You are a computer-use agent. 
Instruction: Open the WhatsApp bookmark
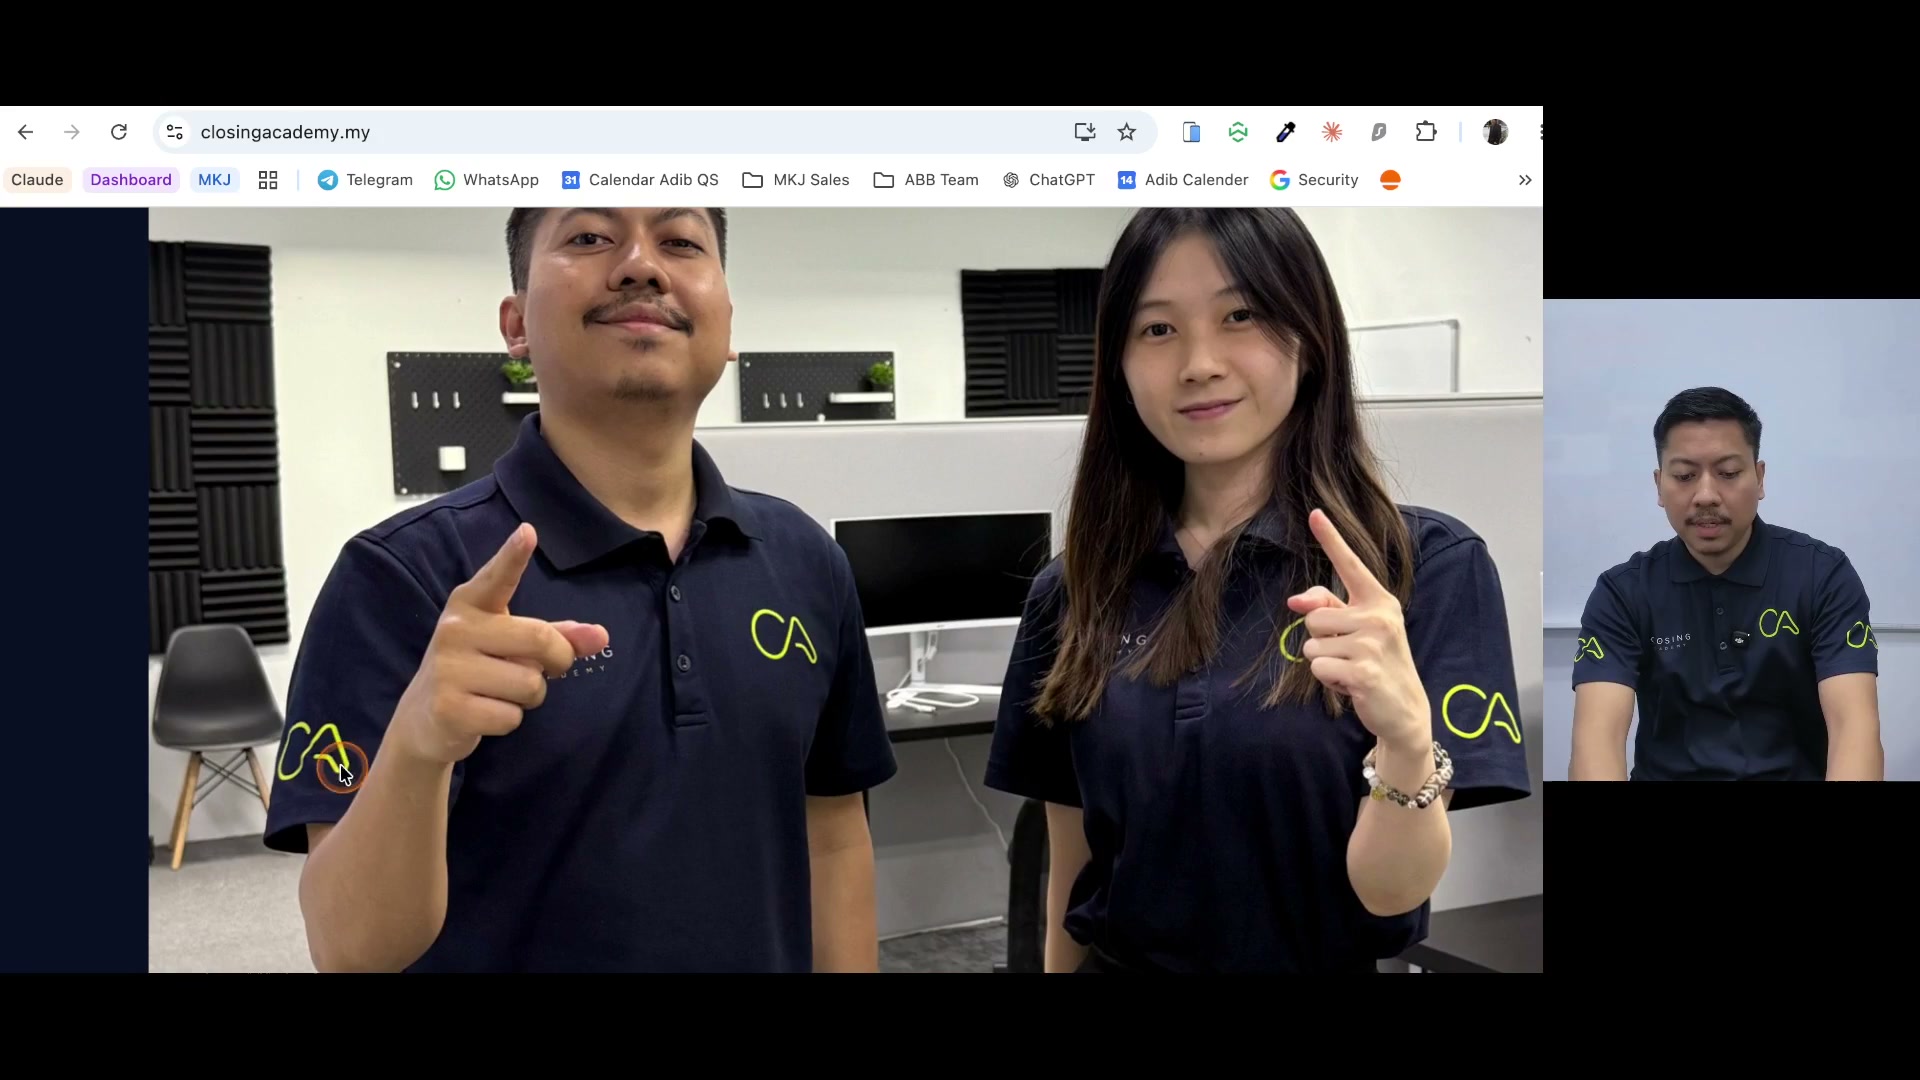[487, 180]
